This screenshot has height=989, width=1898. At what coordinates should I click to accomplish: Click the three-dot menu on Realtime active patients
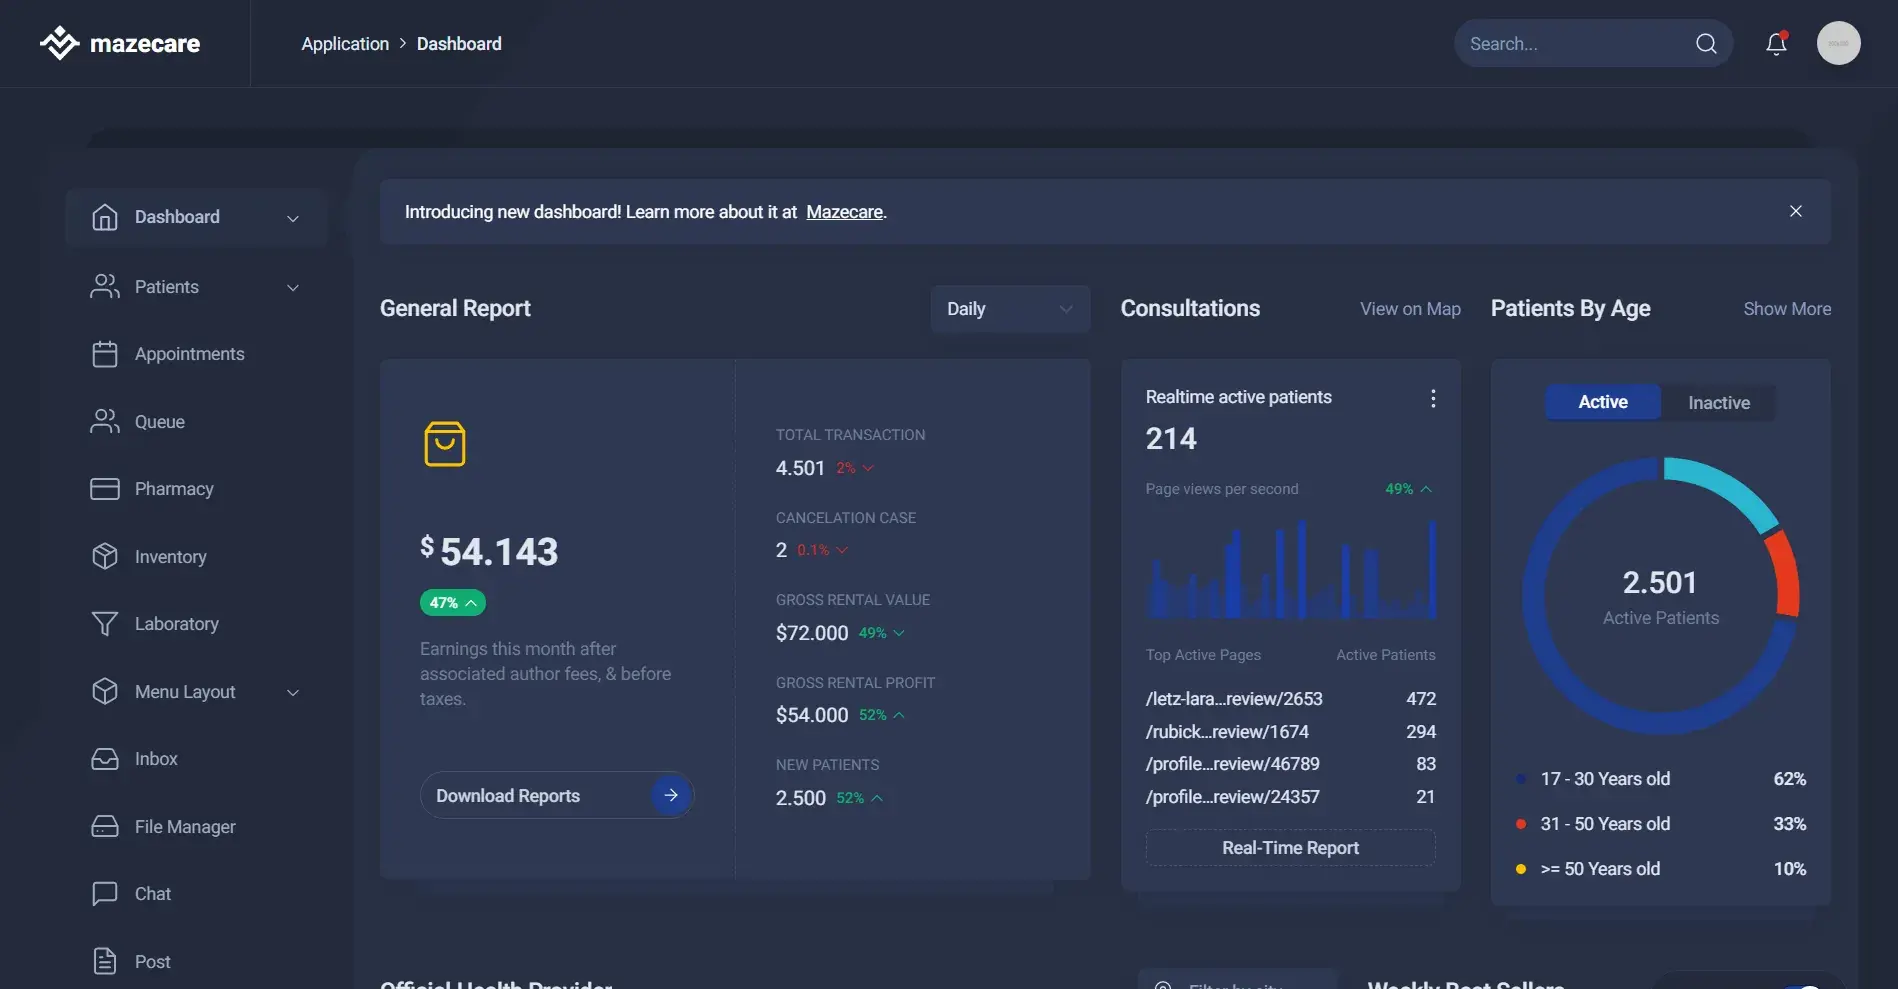coord(1433,398)
